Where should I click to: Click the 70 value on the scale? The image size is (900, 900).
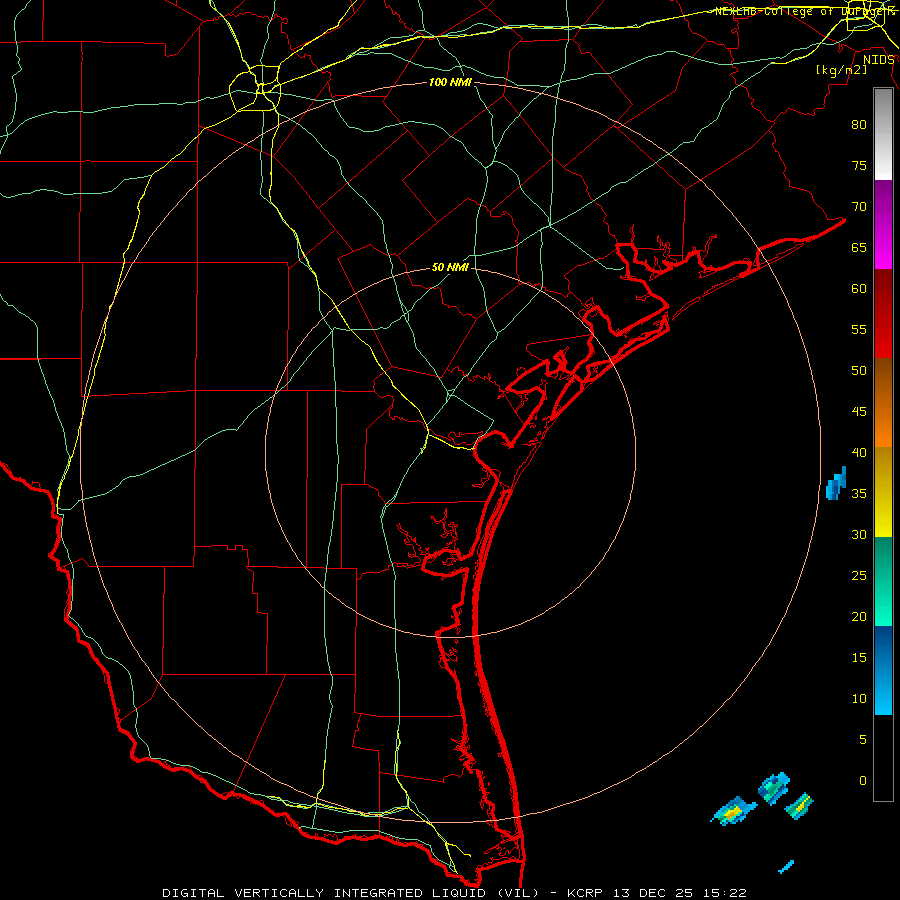859,207
